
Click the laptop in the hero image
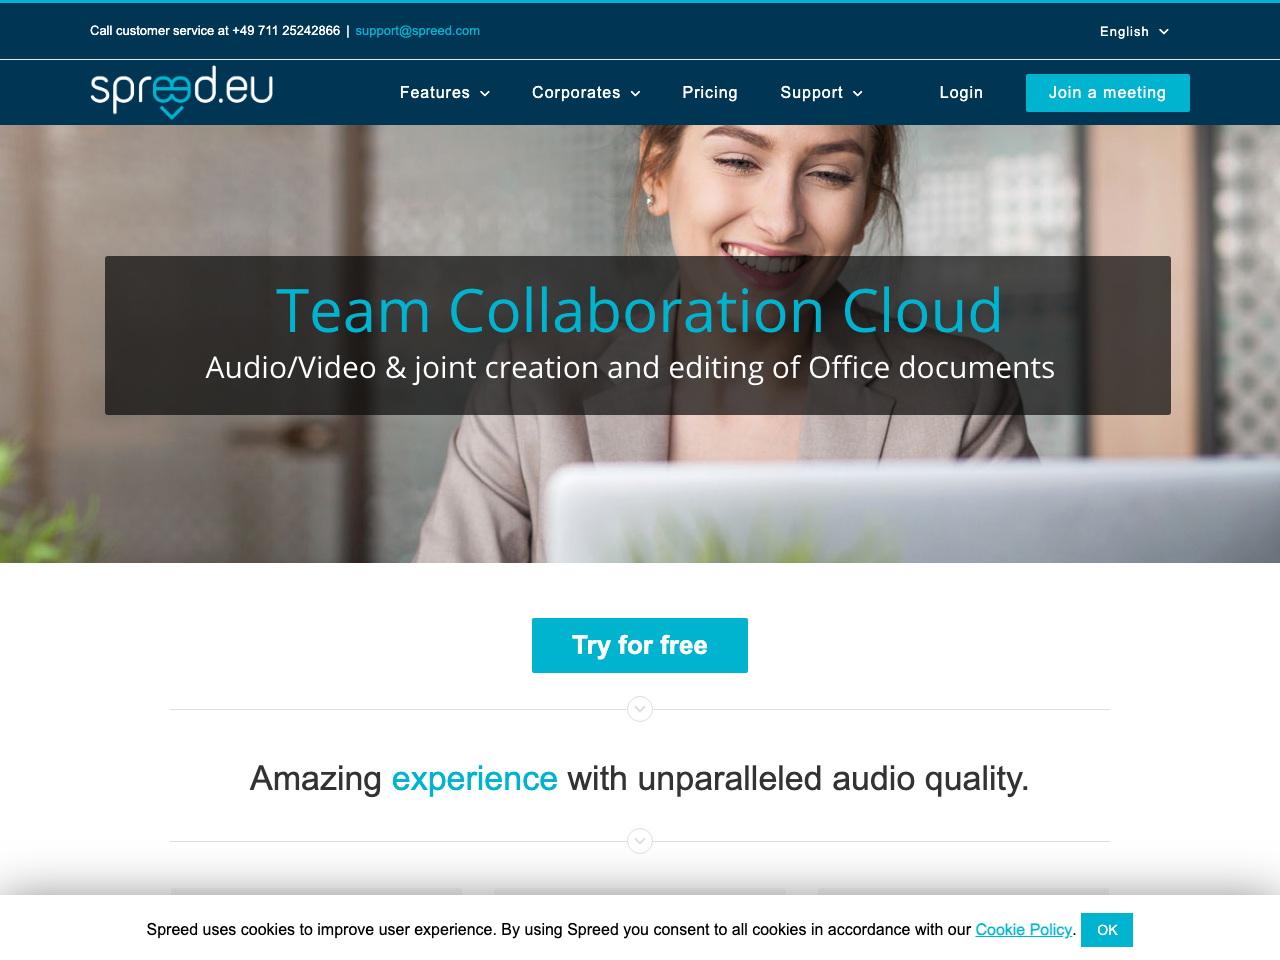pyautogui.click(x=900, y=510)
